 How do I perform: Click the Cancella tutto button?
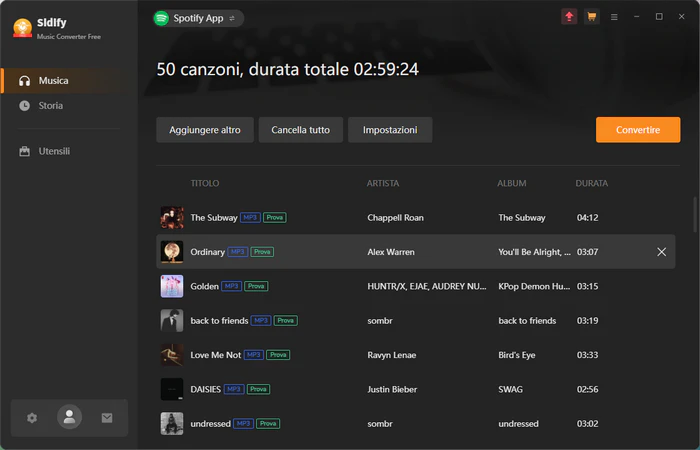coord(300,130)
